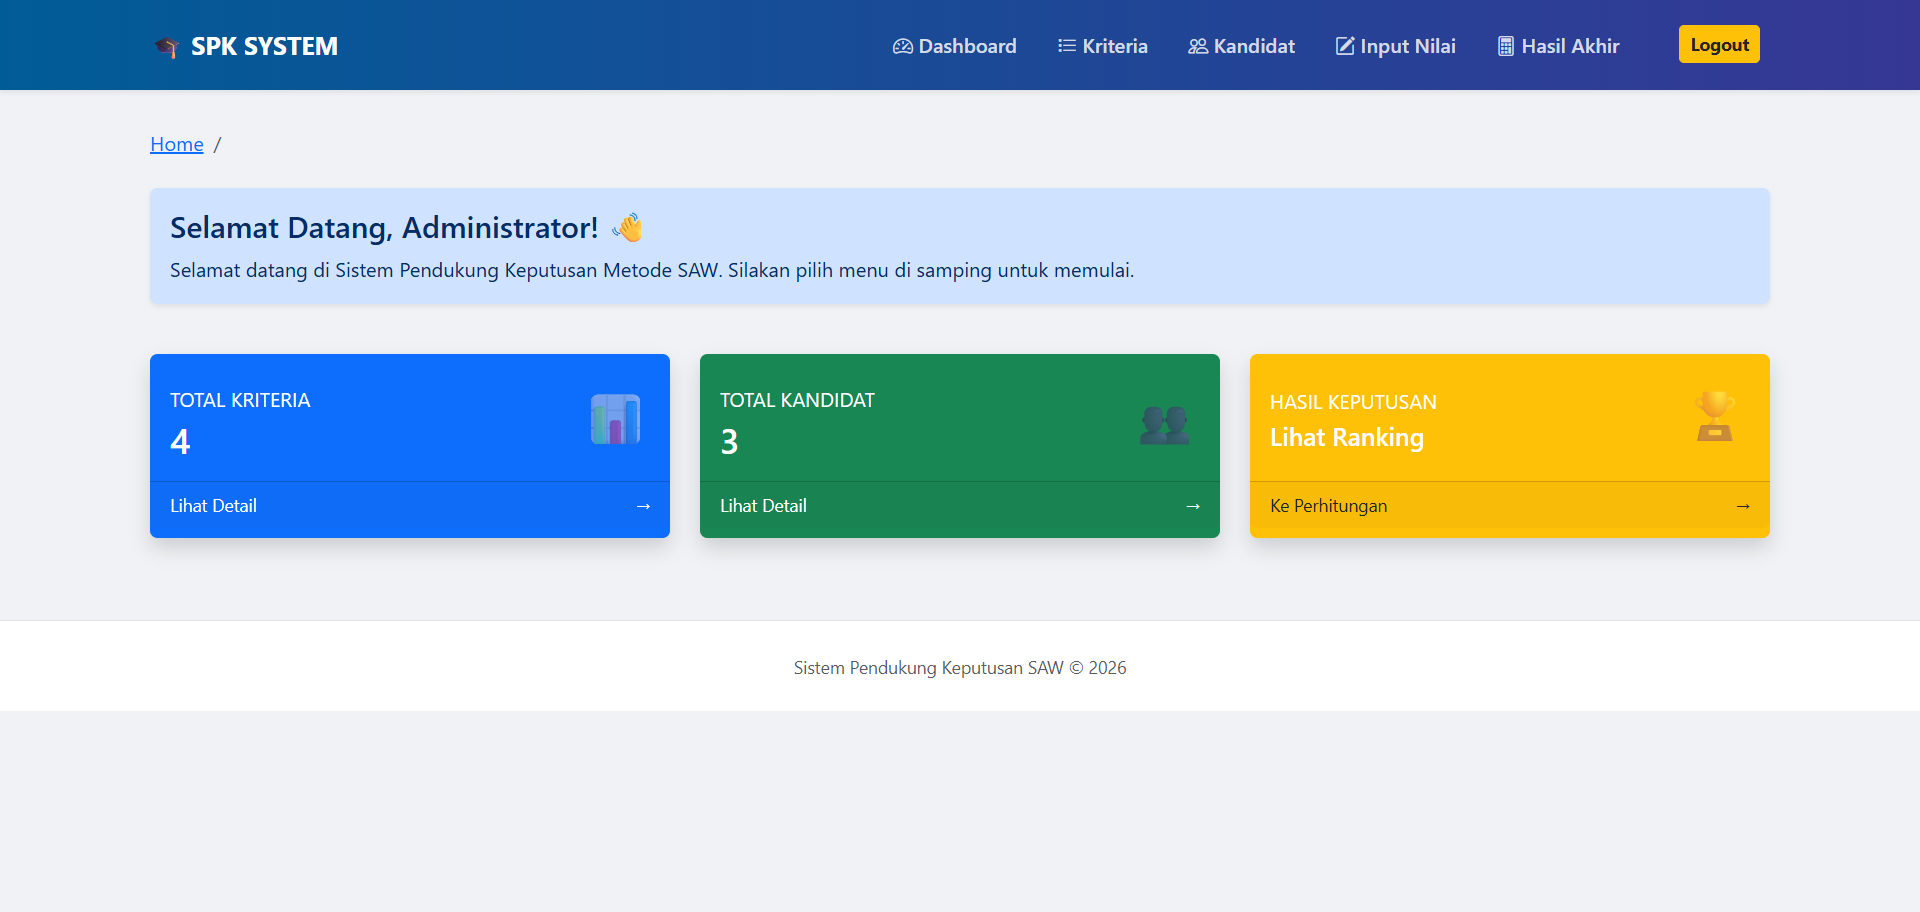Open Lihat Detail in Total Kriteria card
The width and height of the screenshot is (1920, 912).
pyautogui.click(x=213, y=506)
